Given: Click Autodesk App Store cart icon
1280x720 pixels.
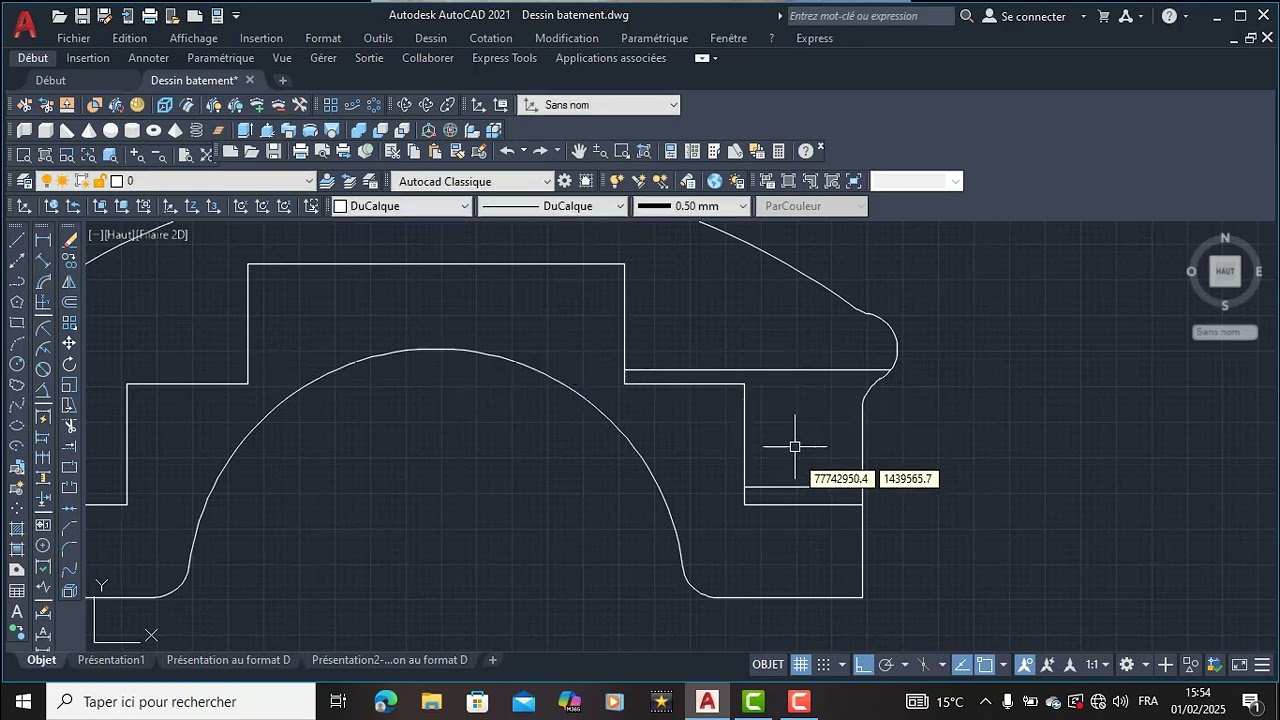Looking at the screenshot, I should [x=1104, y=16].
